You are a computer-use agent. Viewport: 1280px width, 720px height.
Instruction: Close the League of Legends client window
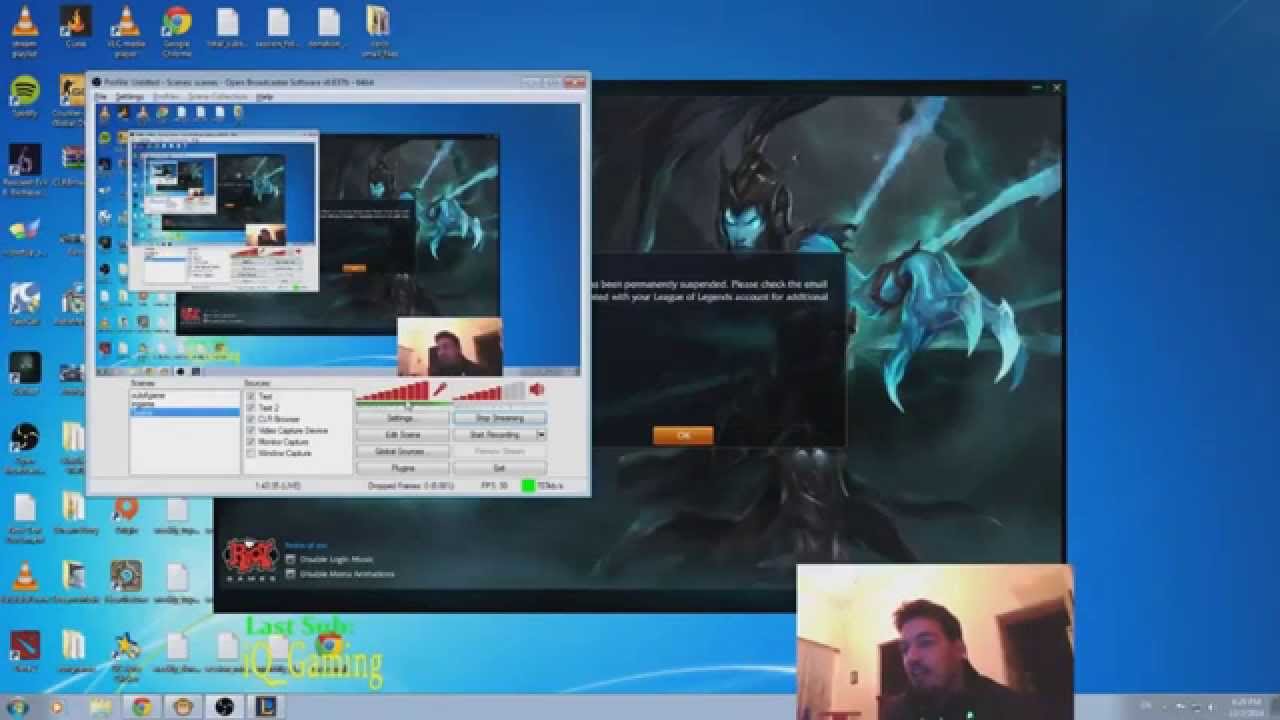click(x=1057, y=88)
